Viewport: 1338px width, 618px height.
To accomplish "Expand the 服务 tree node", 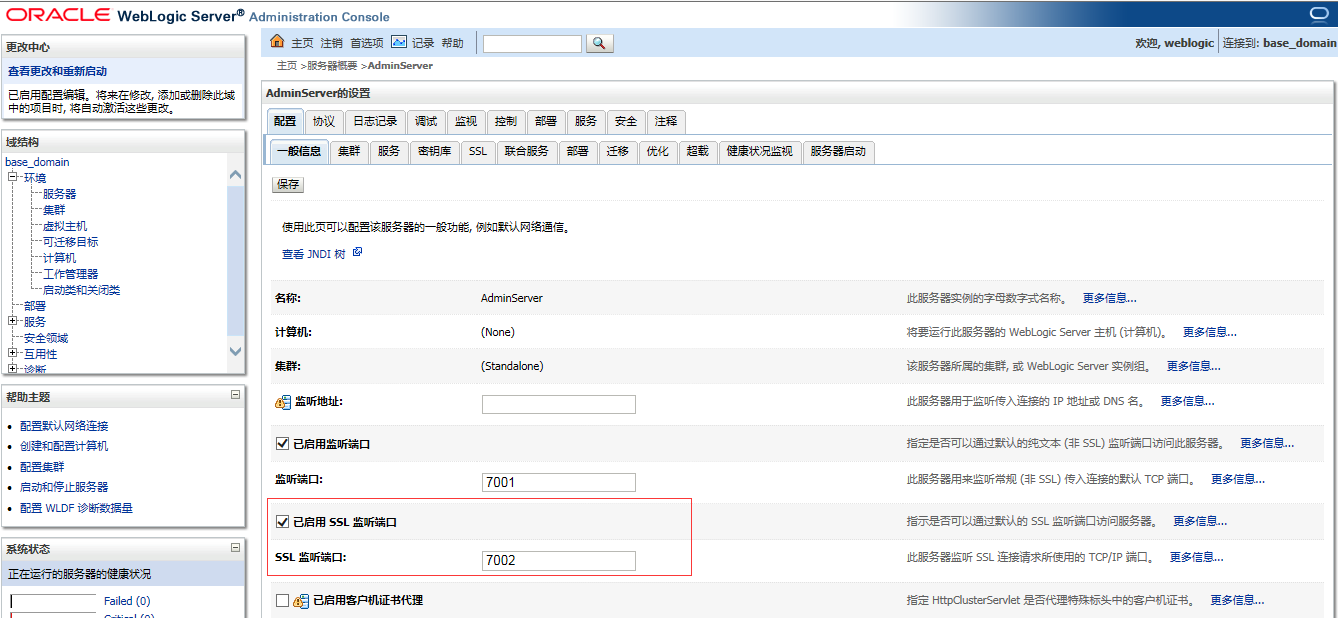I will click(13, 321).
